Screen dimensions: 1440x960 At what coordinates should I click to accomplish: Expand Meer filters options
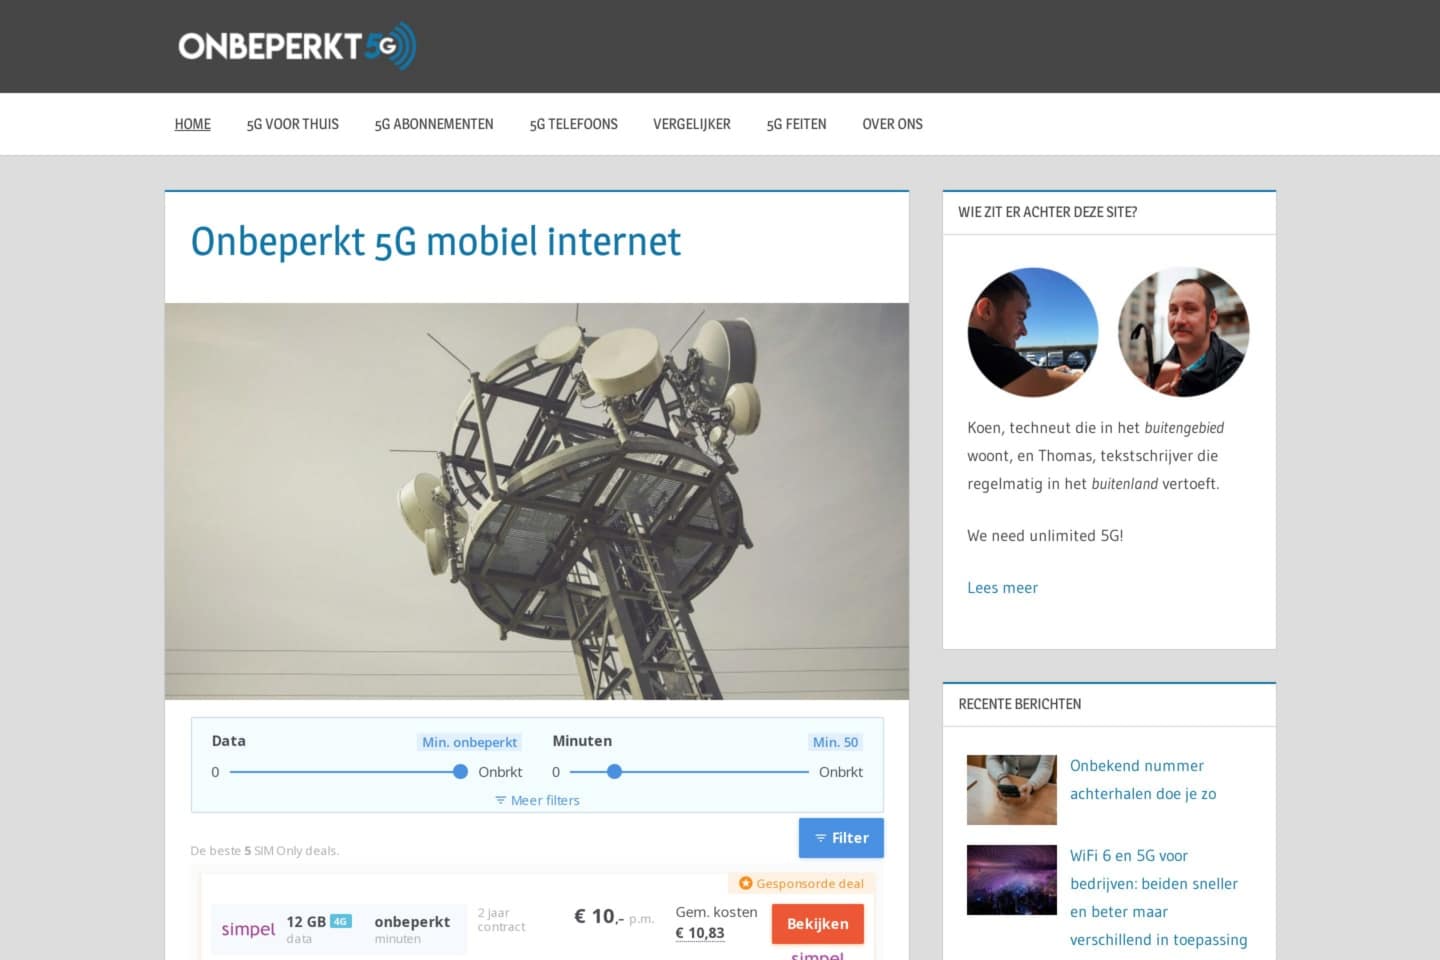coord(537,800)
